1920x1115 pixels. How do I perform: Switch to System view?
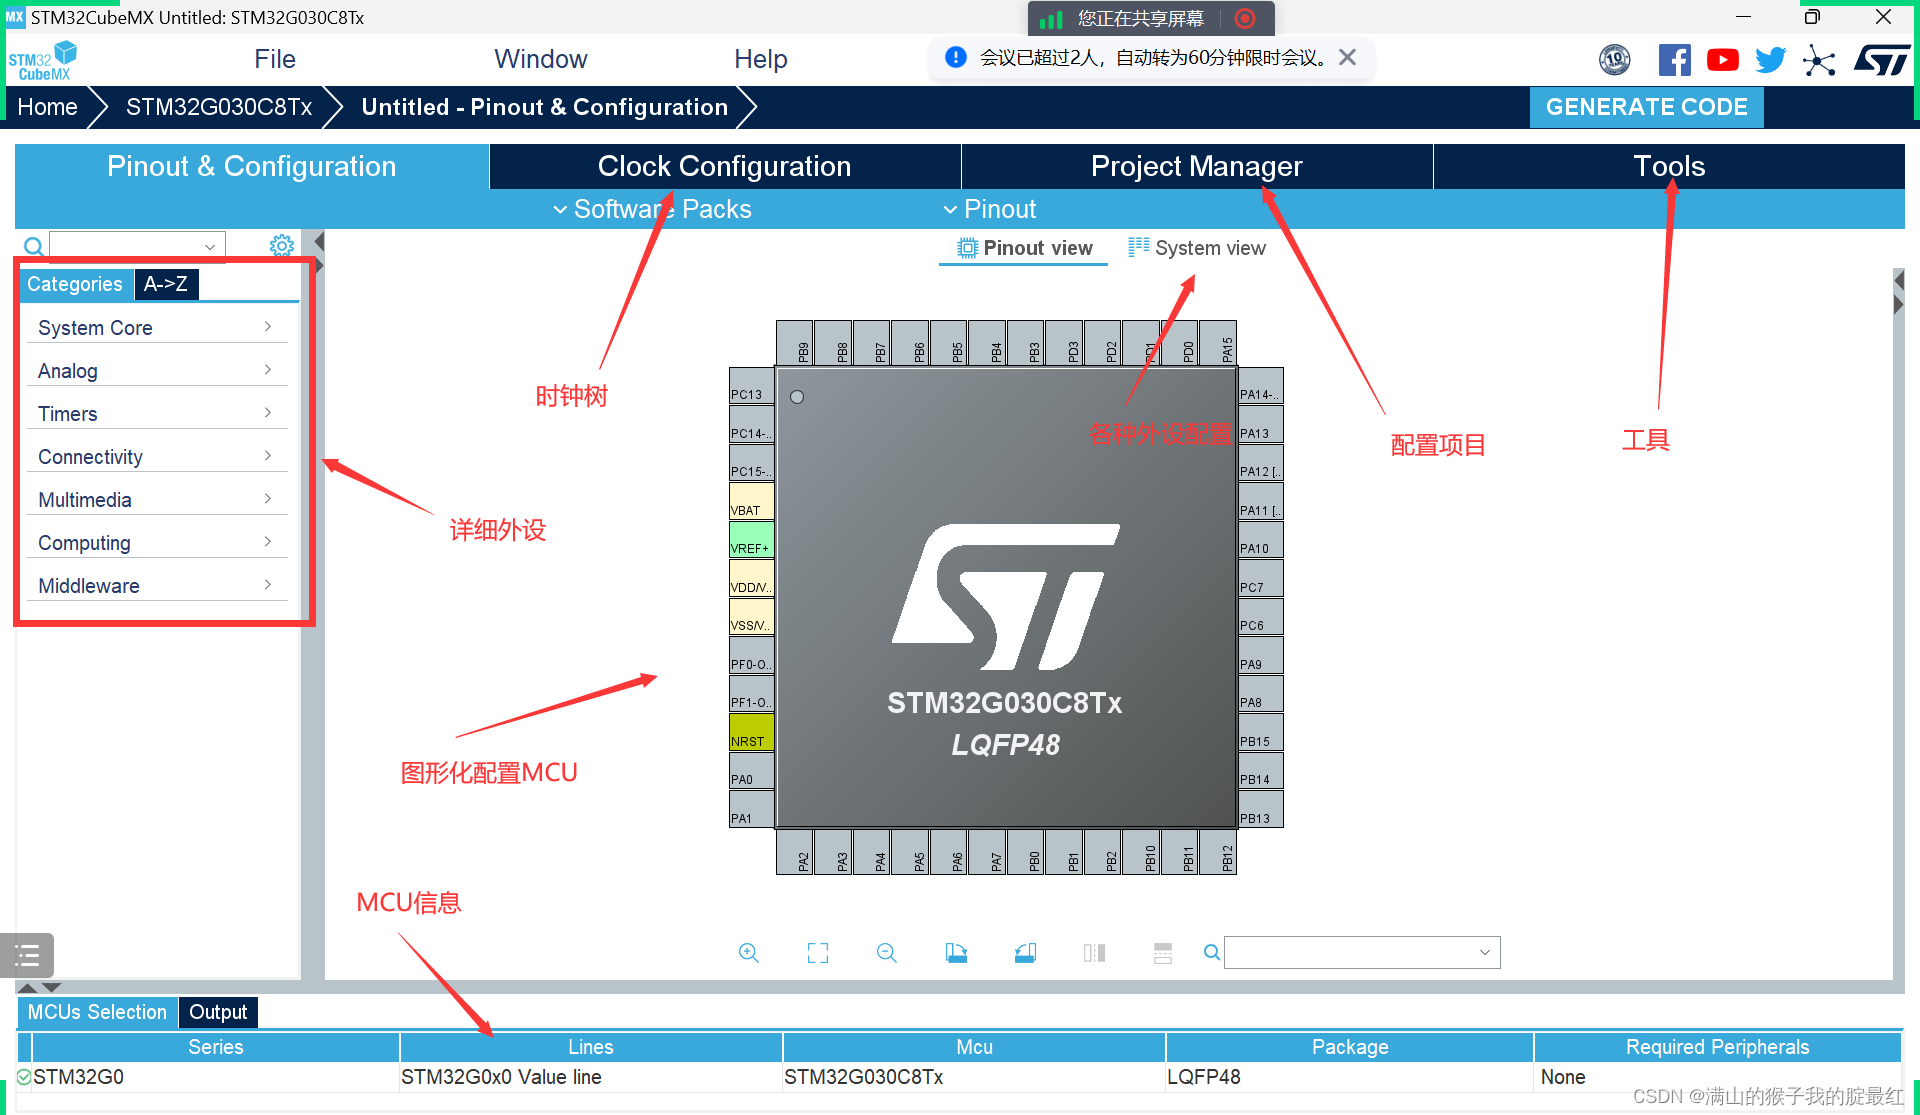pos(1197,248)
